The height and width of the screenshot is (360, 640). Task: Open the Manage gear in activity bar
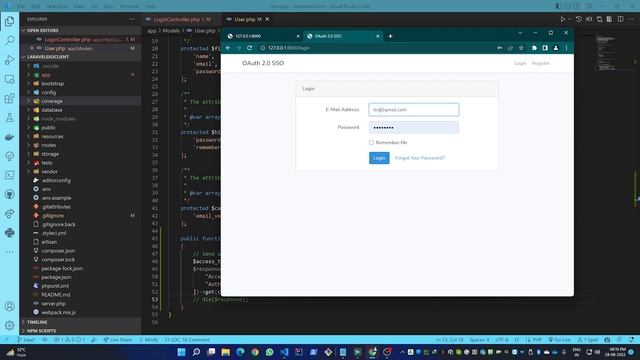[x=9, y=325]
